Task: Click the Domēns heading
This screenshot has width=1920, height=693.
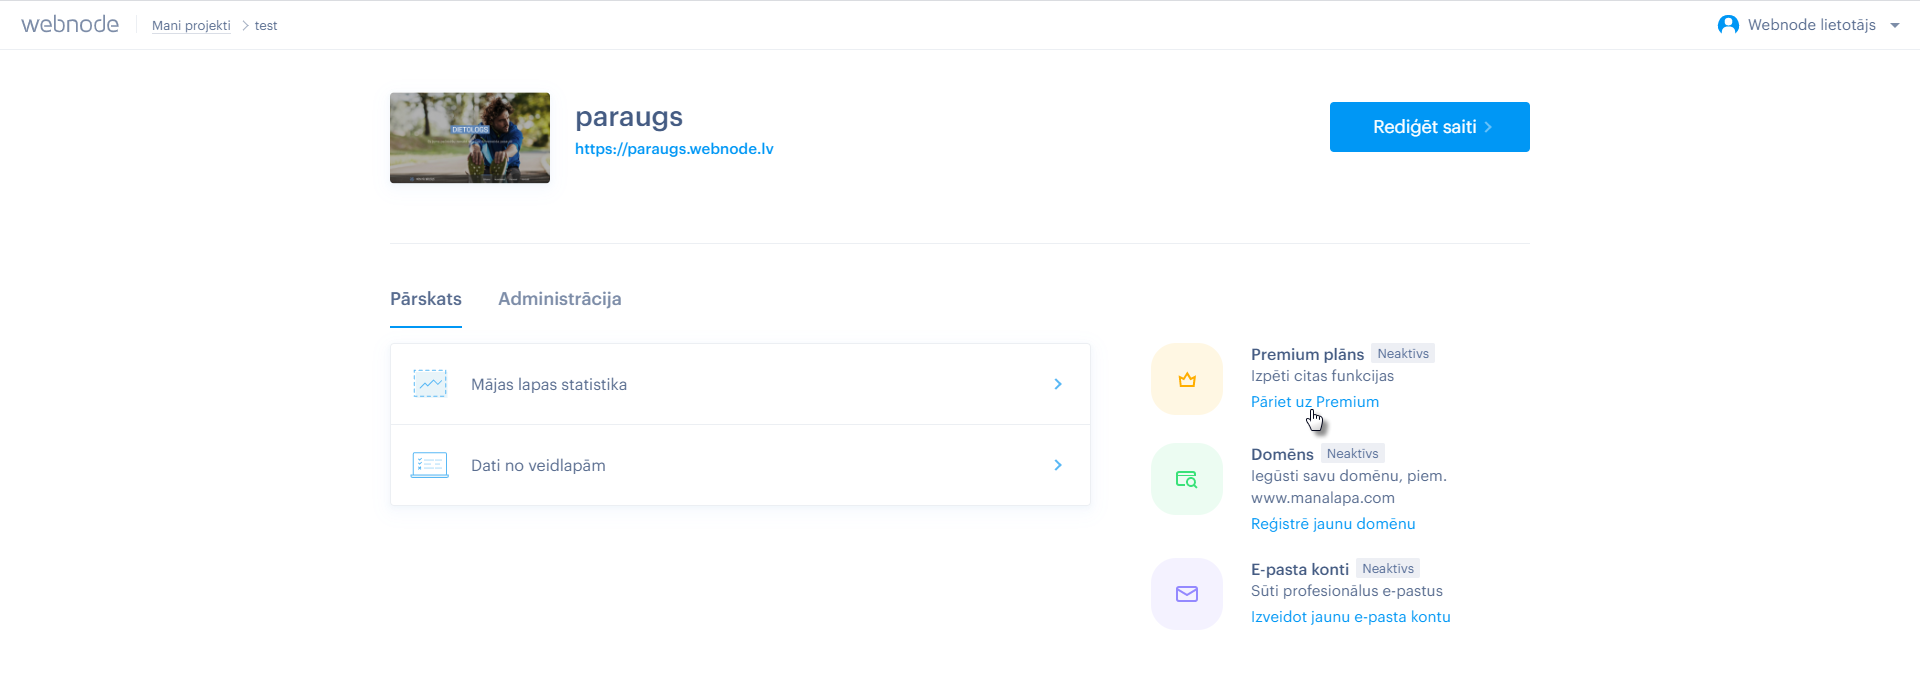Action: pos(1282,454)
